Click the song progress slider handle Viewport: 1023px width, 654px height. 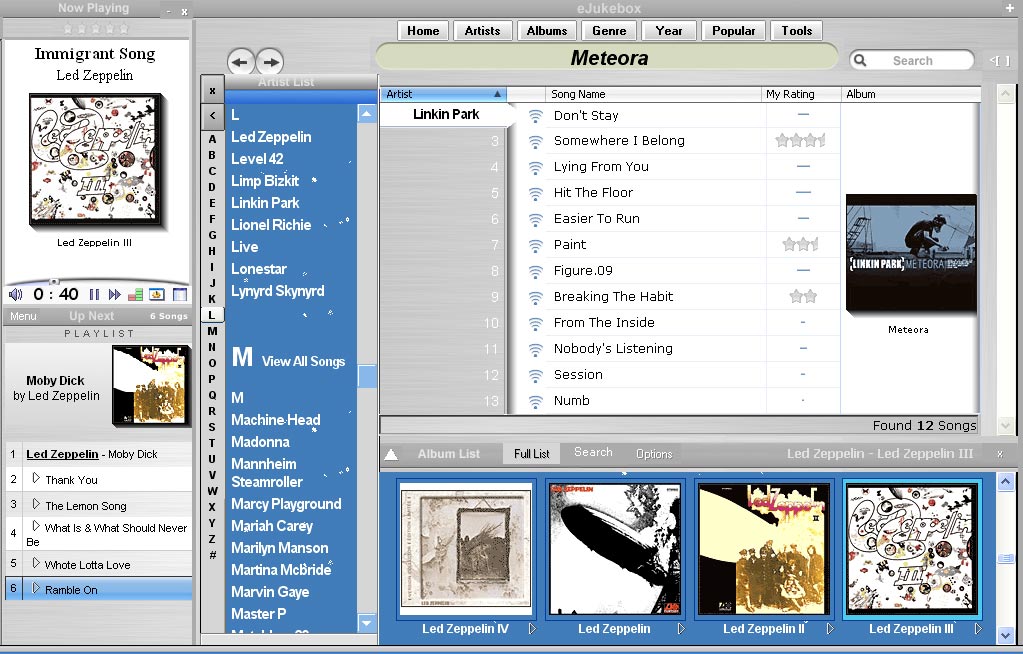coord(54,281)
